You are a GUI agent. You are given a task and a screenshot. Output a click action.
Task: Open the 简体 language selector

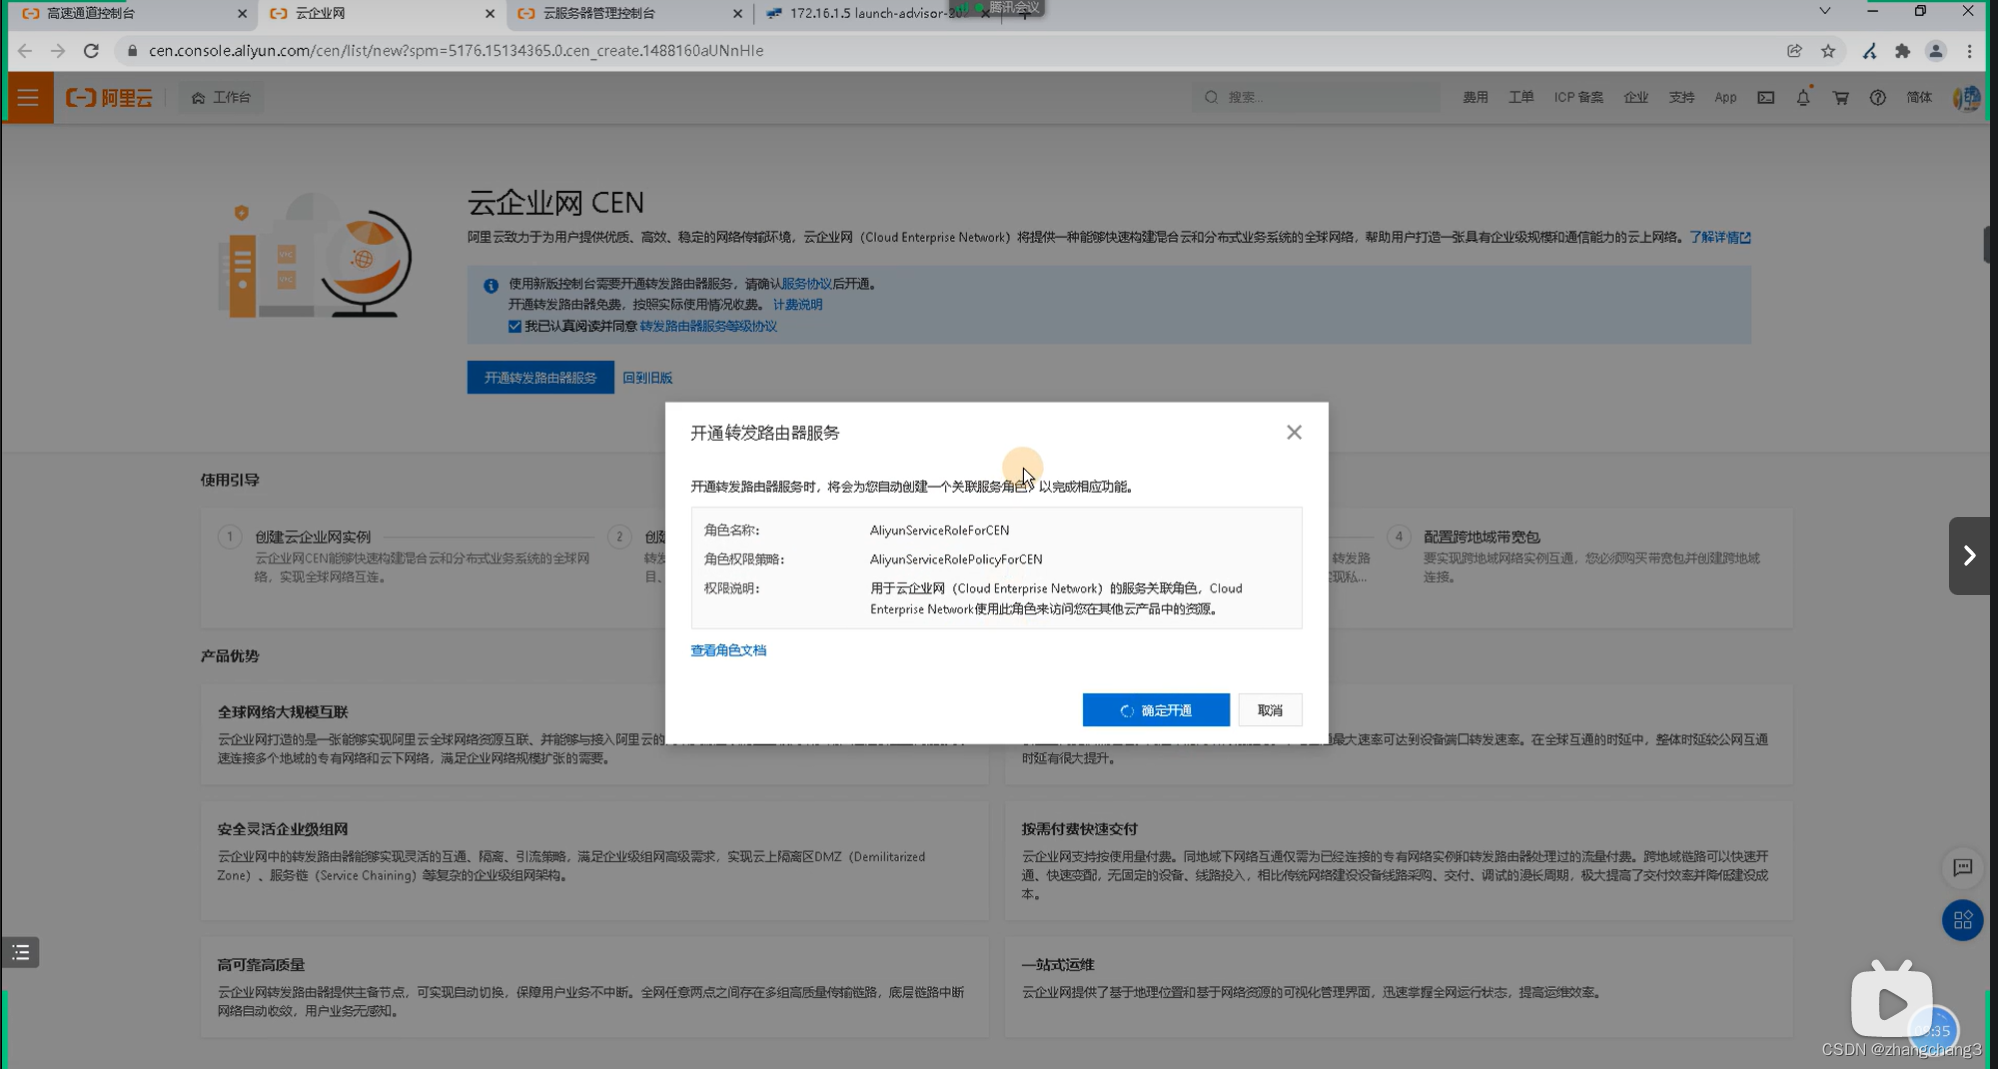[1919, 97]
